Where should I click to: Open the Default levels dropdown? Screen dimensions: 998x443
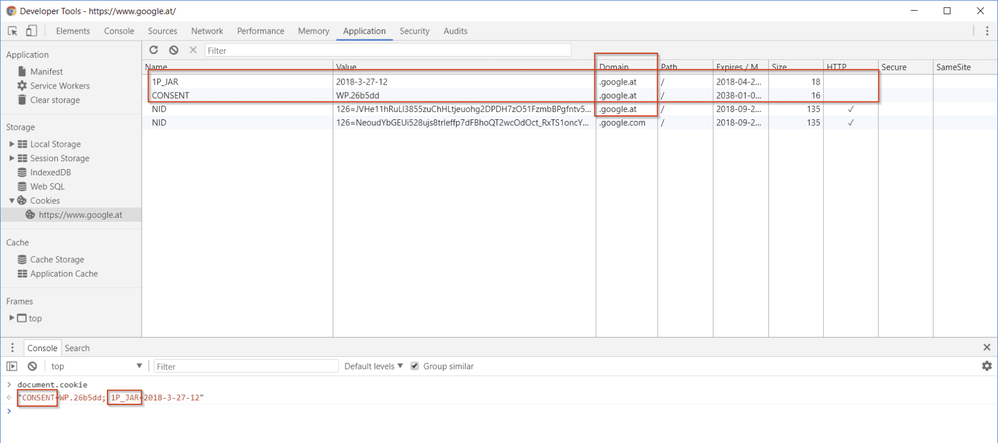click(374, 367)
